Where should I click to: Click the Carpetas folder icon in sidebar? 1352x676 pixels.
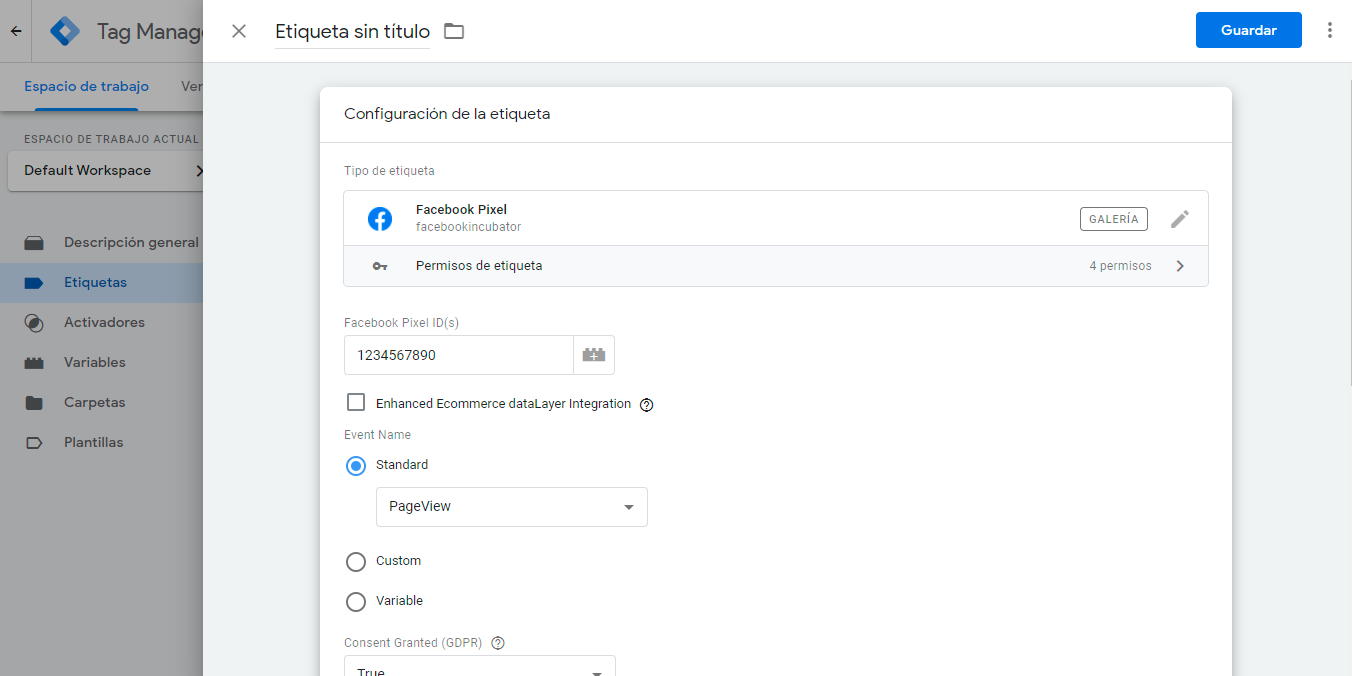tap(34, 402)
